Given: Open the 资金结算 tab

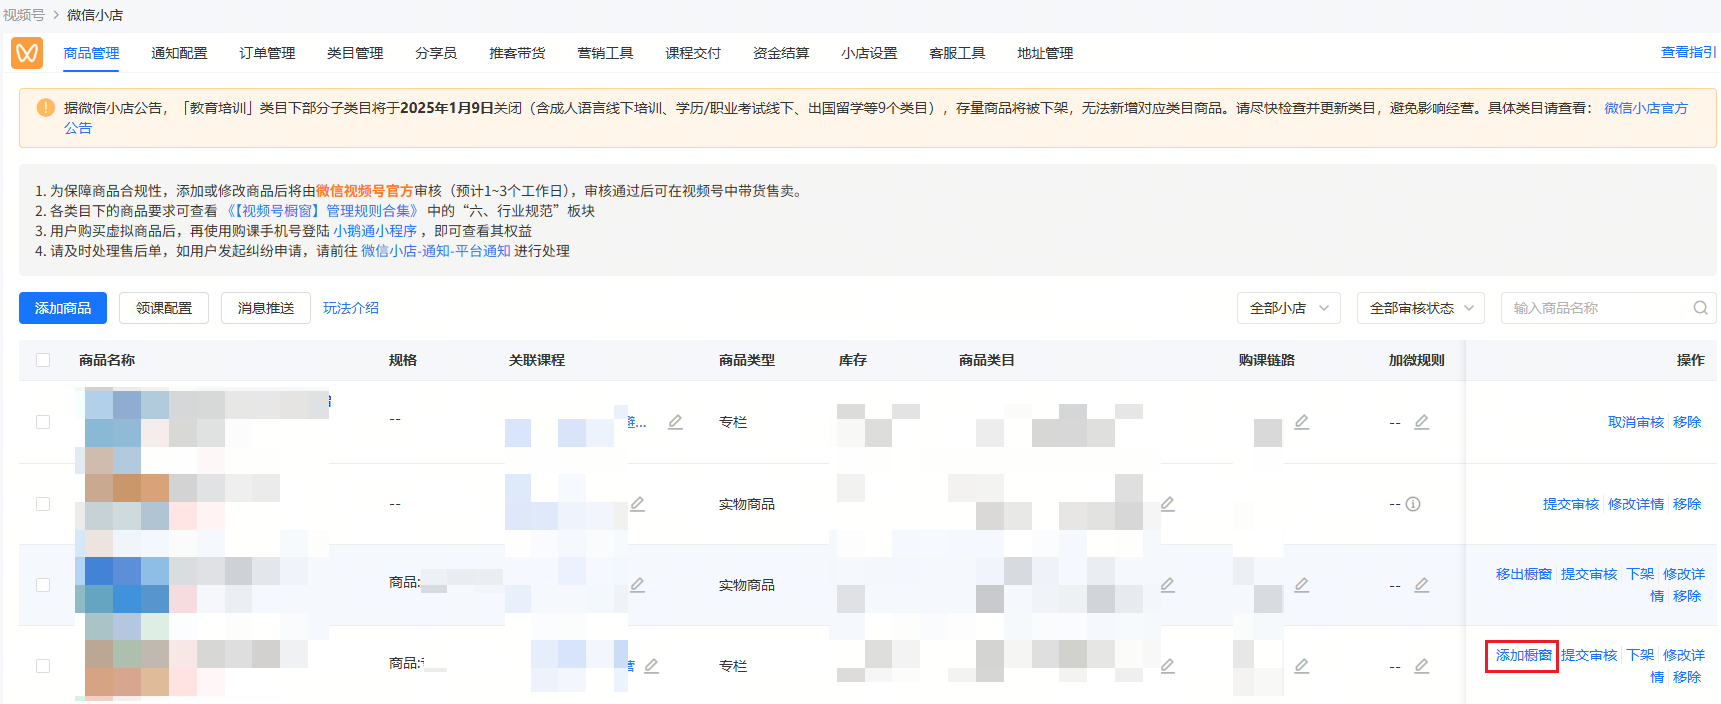Looking at the screenshot, I should coord(781,53).
